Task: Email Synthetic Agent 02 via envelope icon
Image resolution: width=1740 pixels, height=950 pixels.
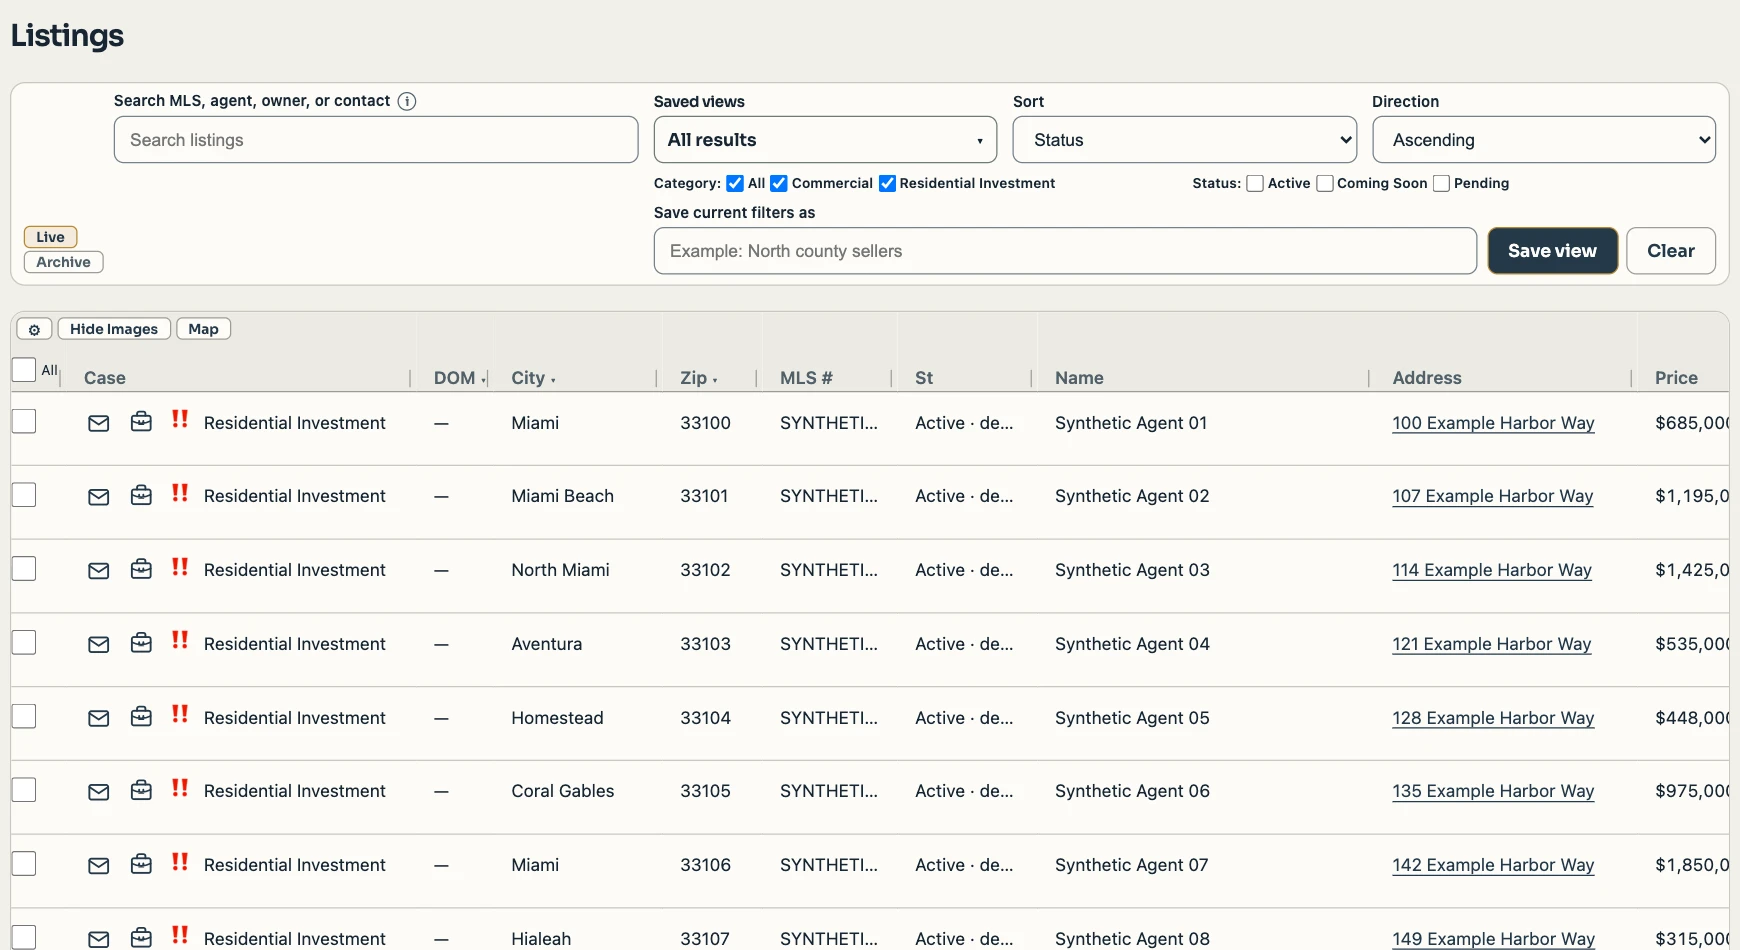Action: click(98, 497)
